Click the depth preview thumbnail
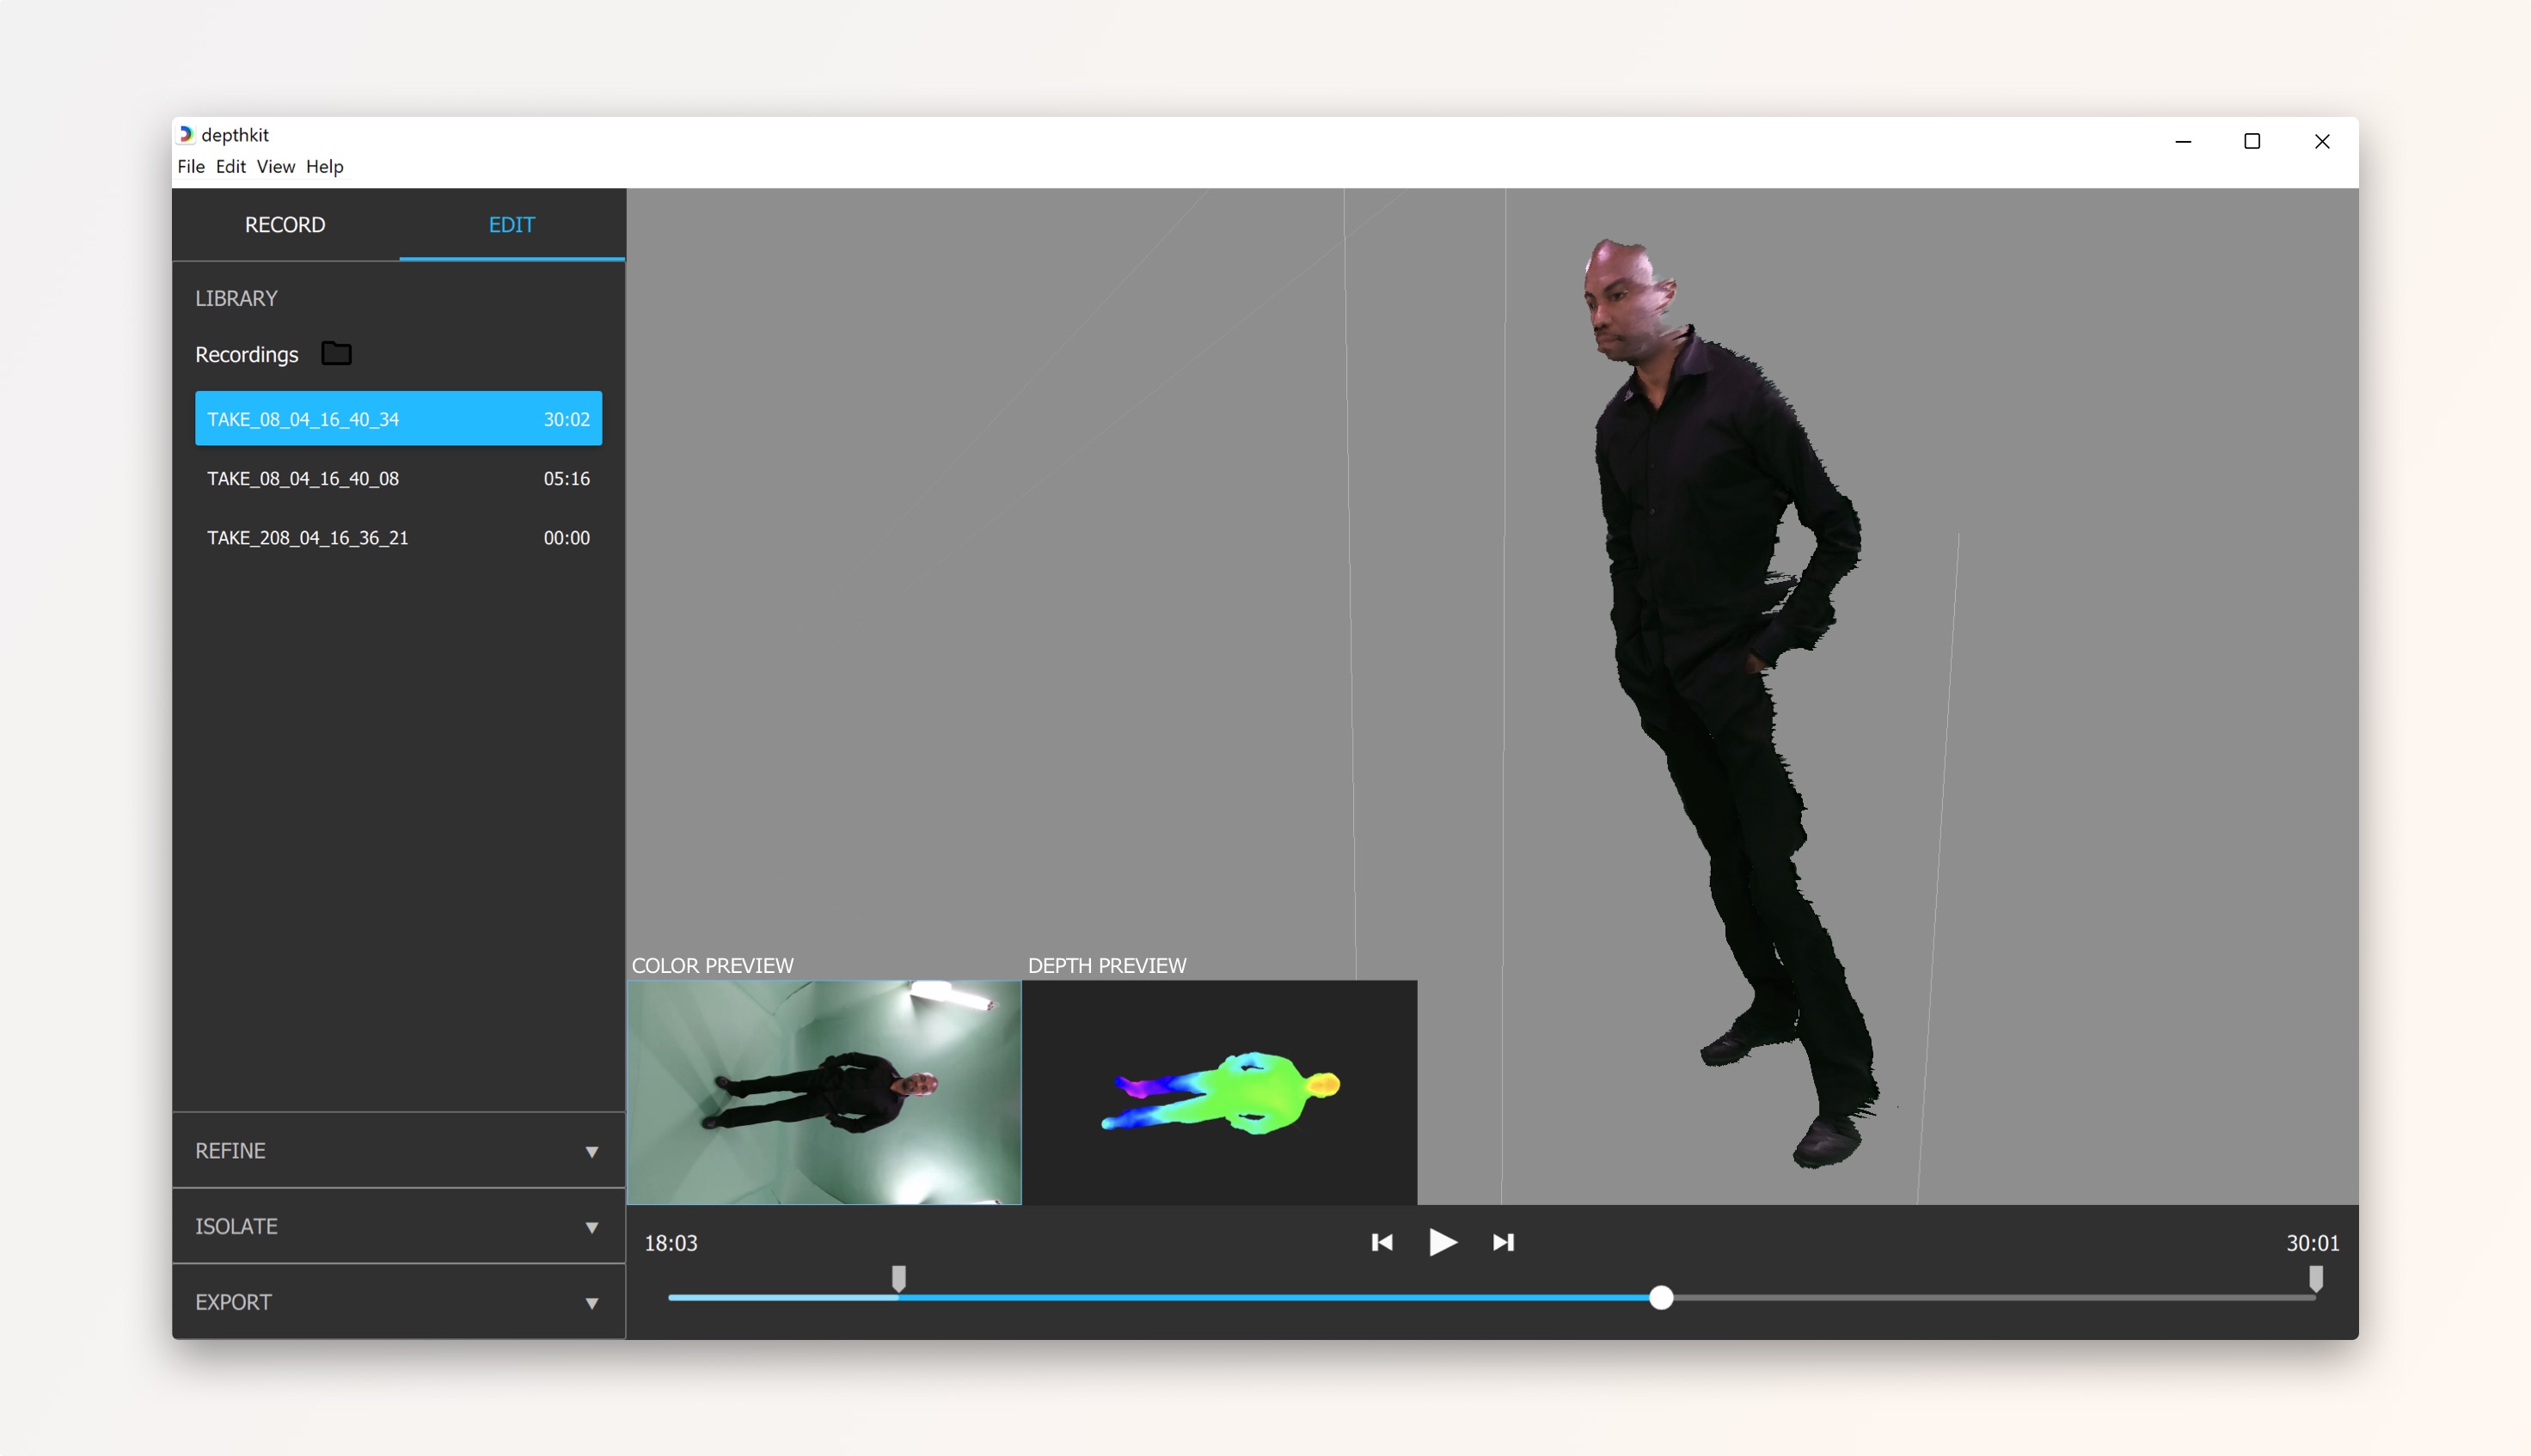2531x1456 pixels. point(1219,1092)
